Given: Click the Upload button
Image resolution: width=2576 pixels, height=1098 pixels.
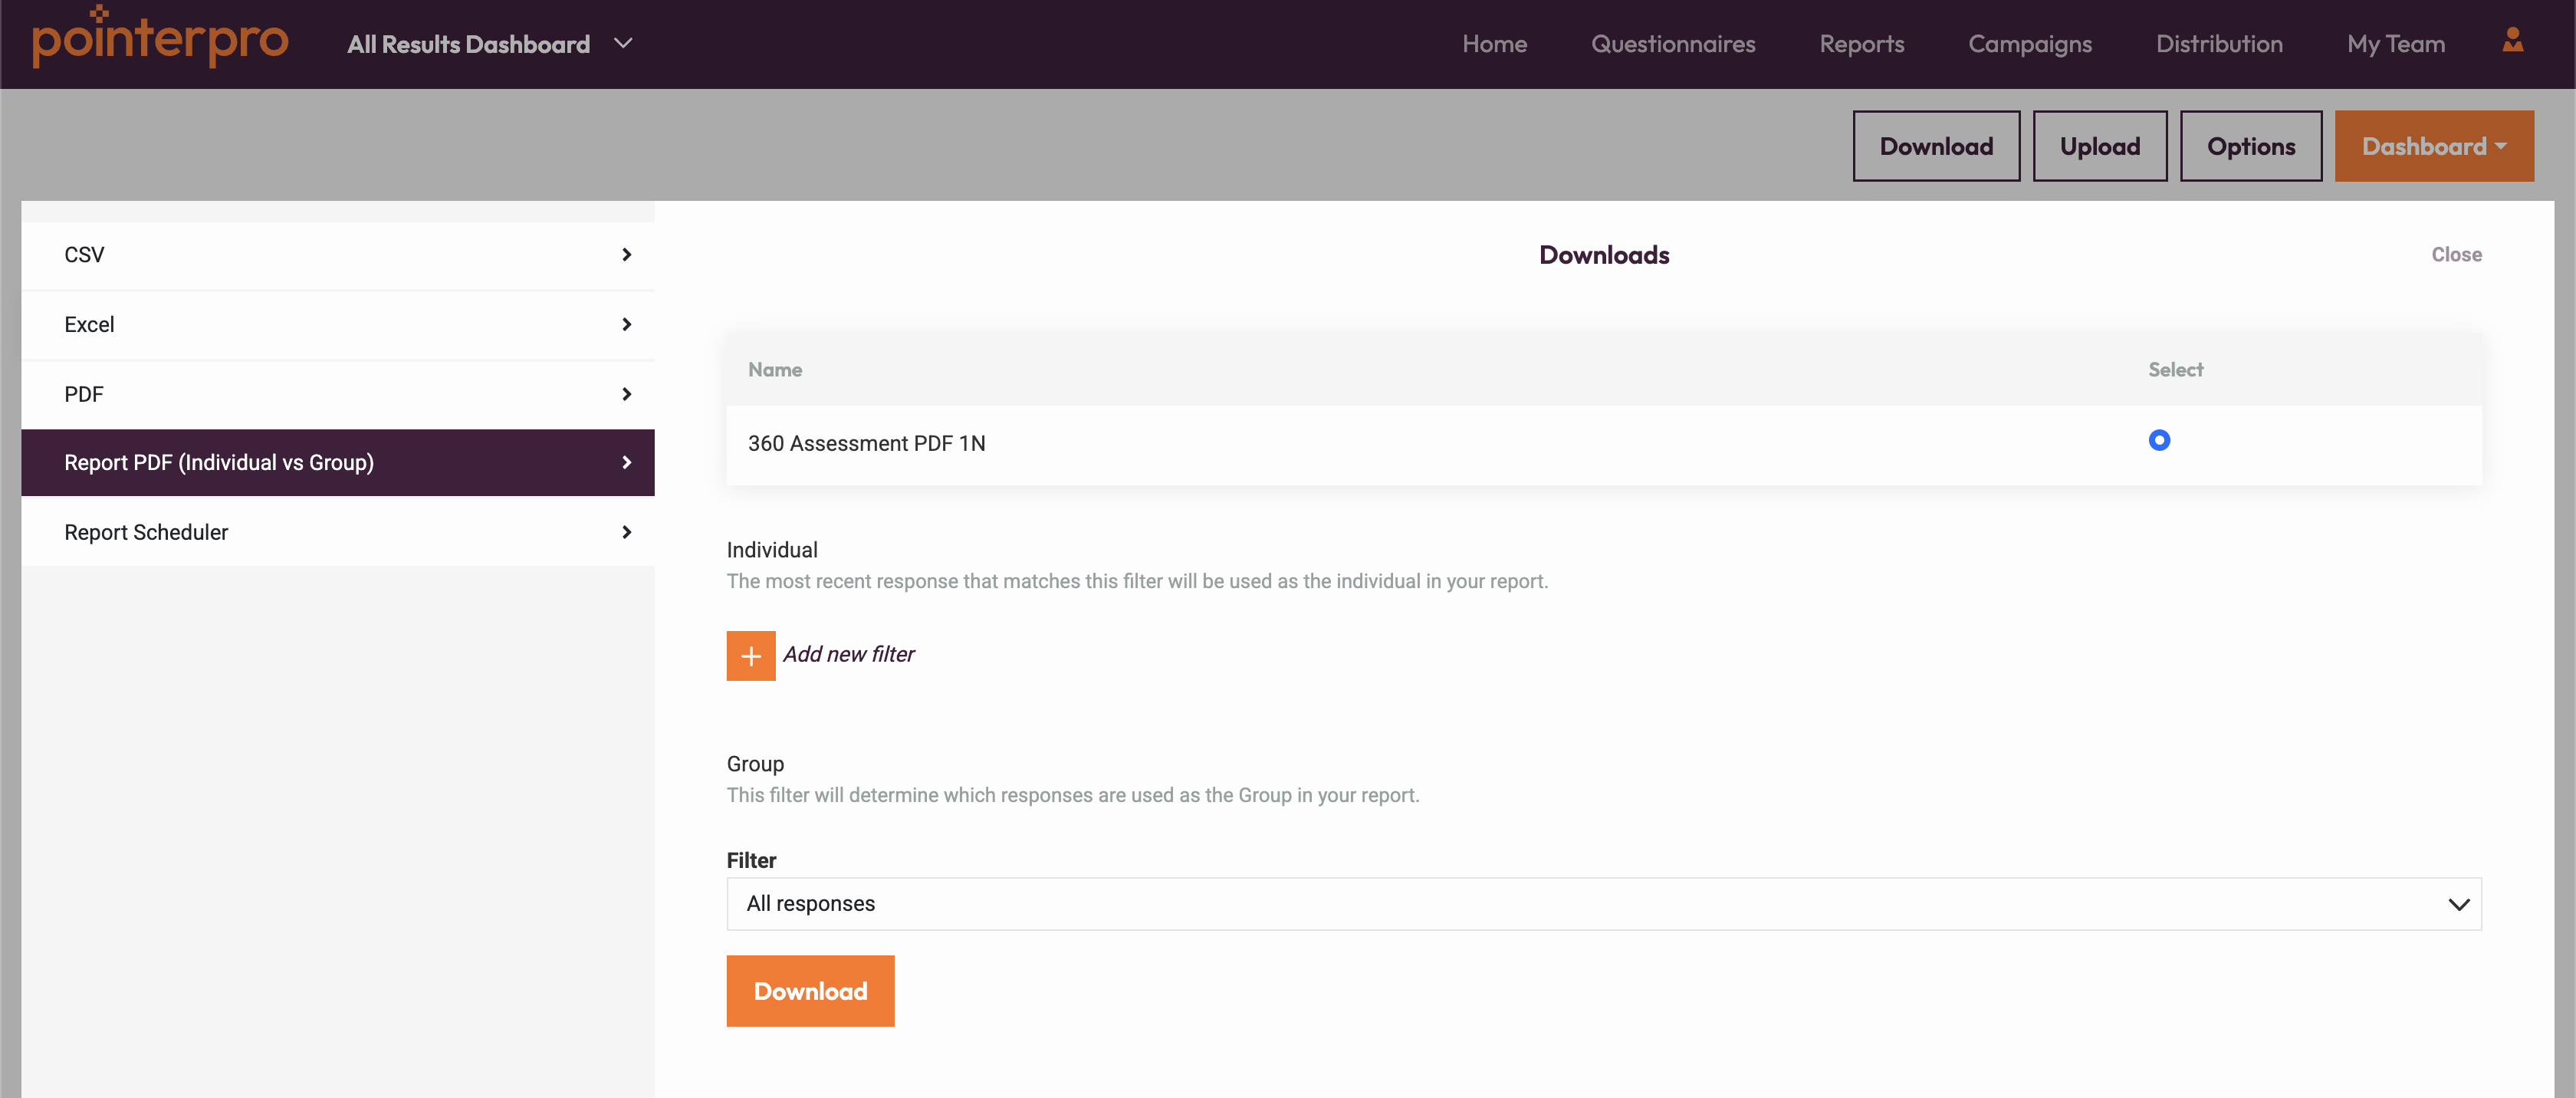Looking at the screenshot, I should 2099,146.
